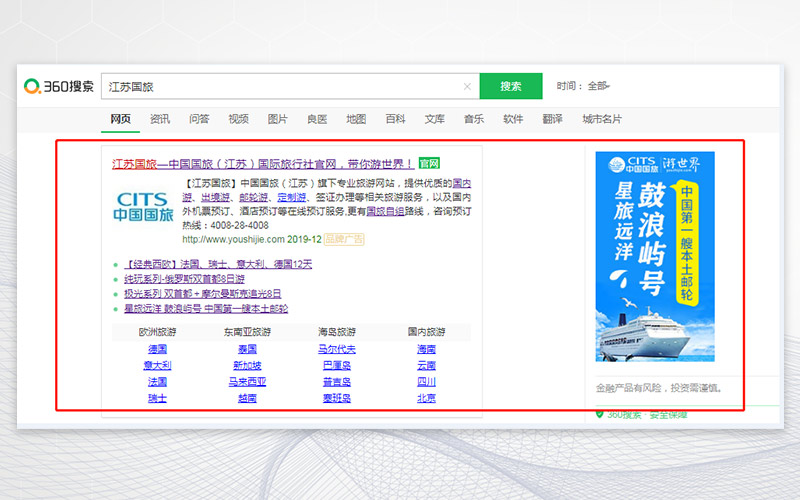This screenshot has height=500, width=800.
Task: Open the 良医 tab
Action: 317,119
